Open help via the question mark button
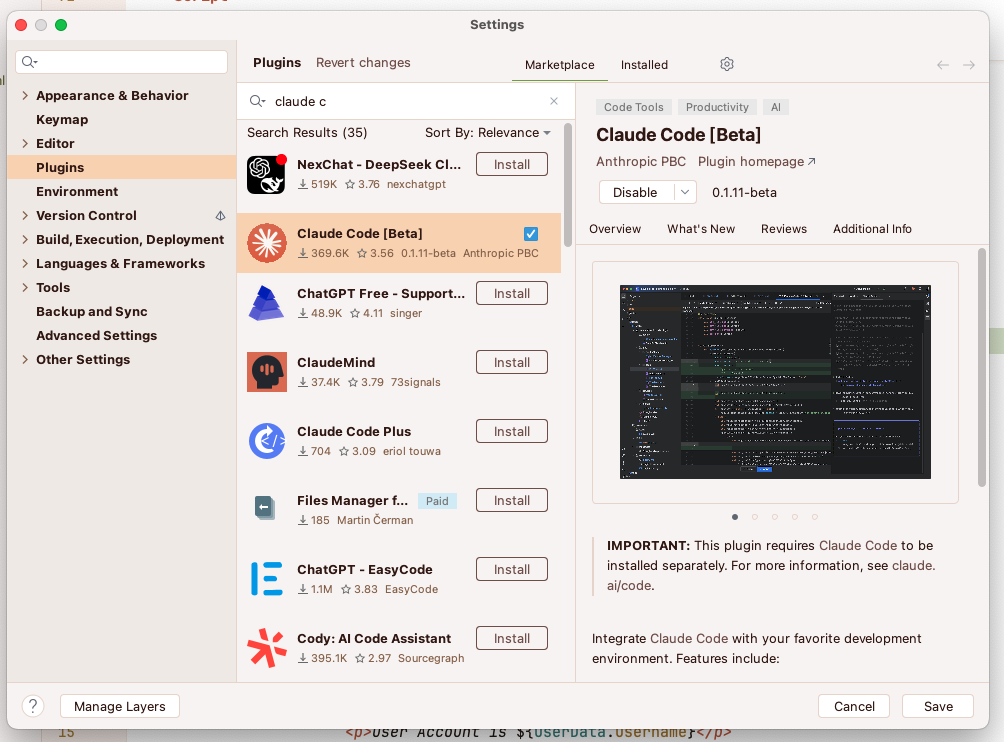 (33, 706)
